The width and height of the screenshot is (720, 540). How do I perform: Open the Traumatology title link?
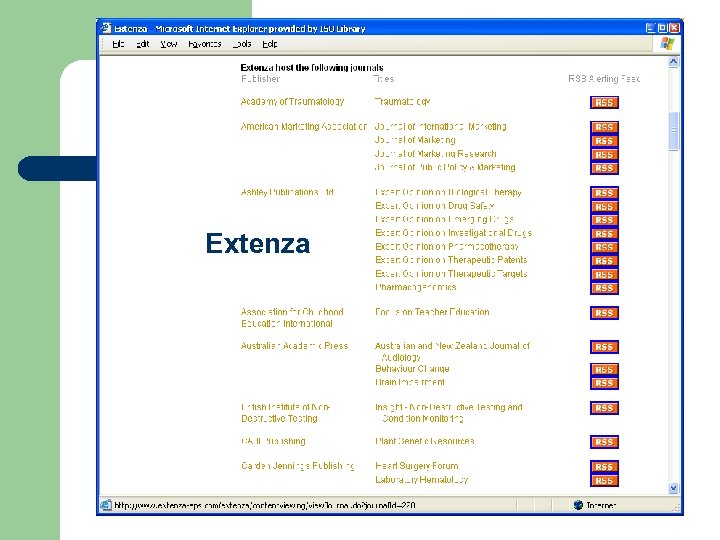(402, 101)
